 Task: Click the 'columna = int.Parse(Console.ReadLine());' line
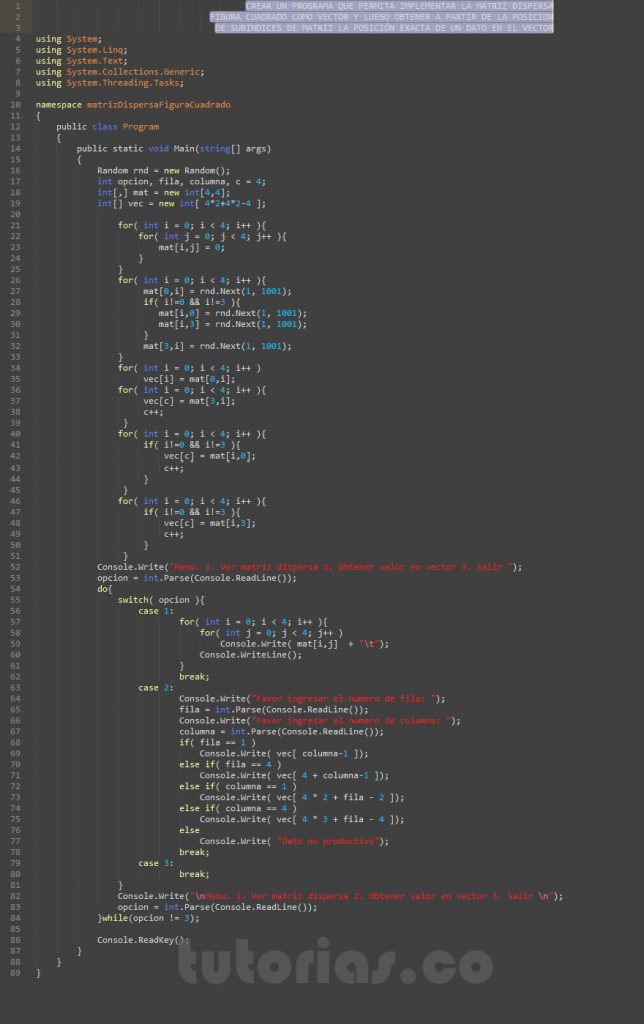coord(282,732)
